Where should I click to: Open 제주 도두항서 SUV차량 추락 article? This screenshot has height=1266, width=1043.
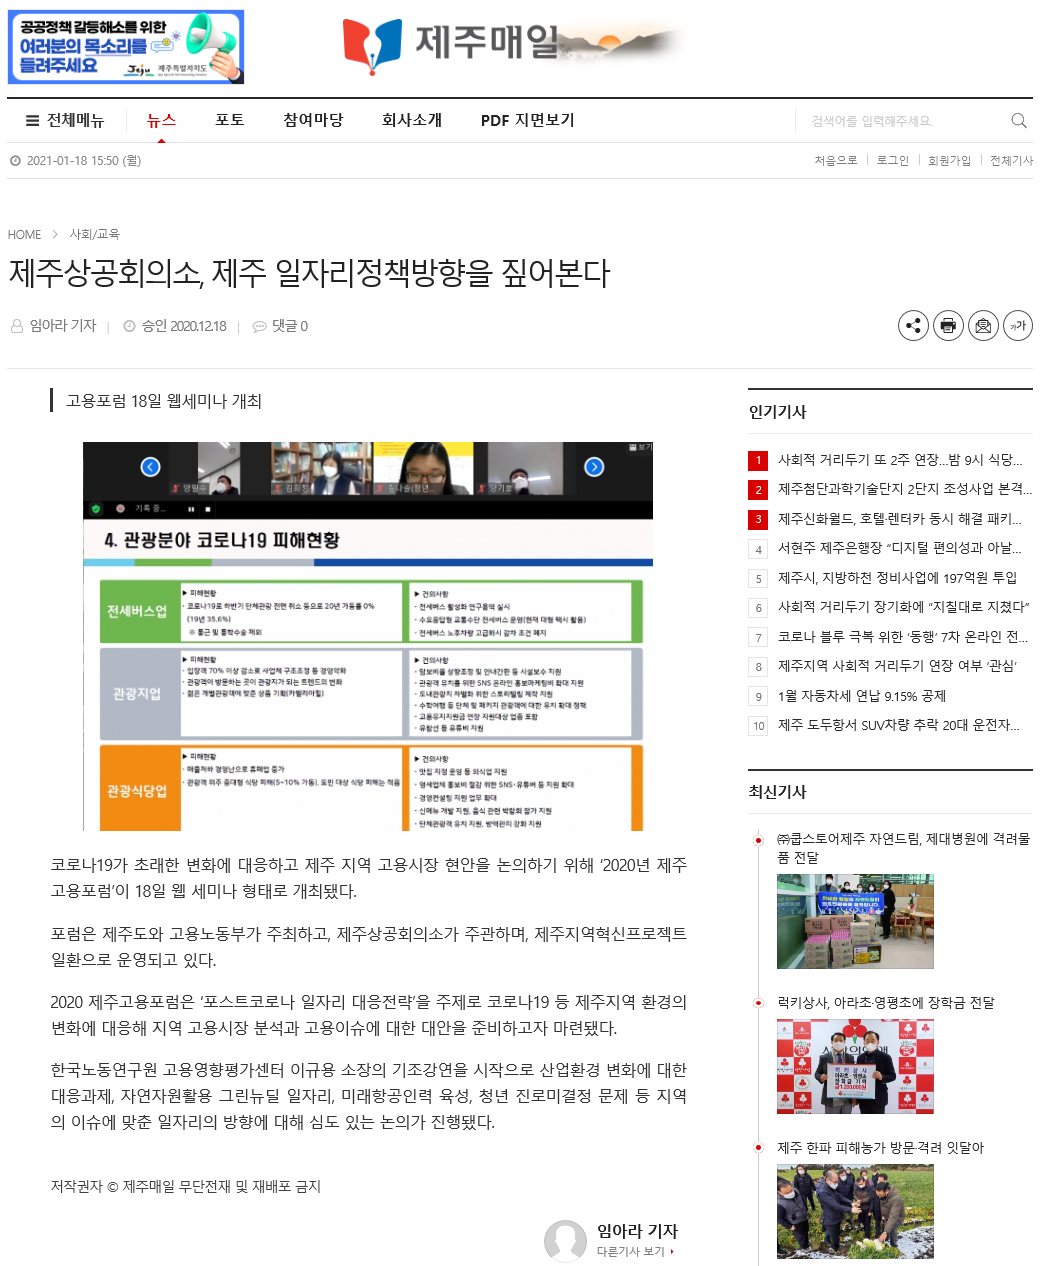pos(899,725)
